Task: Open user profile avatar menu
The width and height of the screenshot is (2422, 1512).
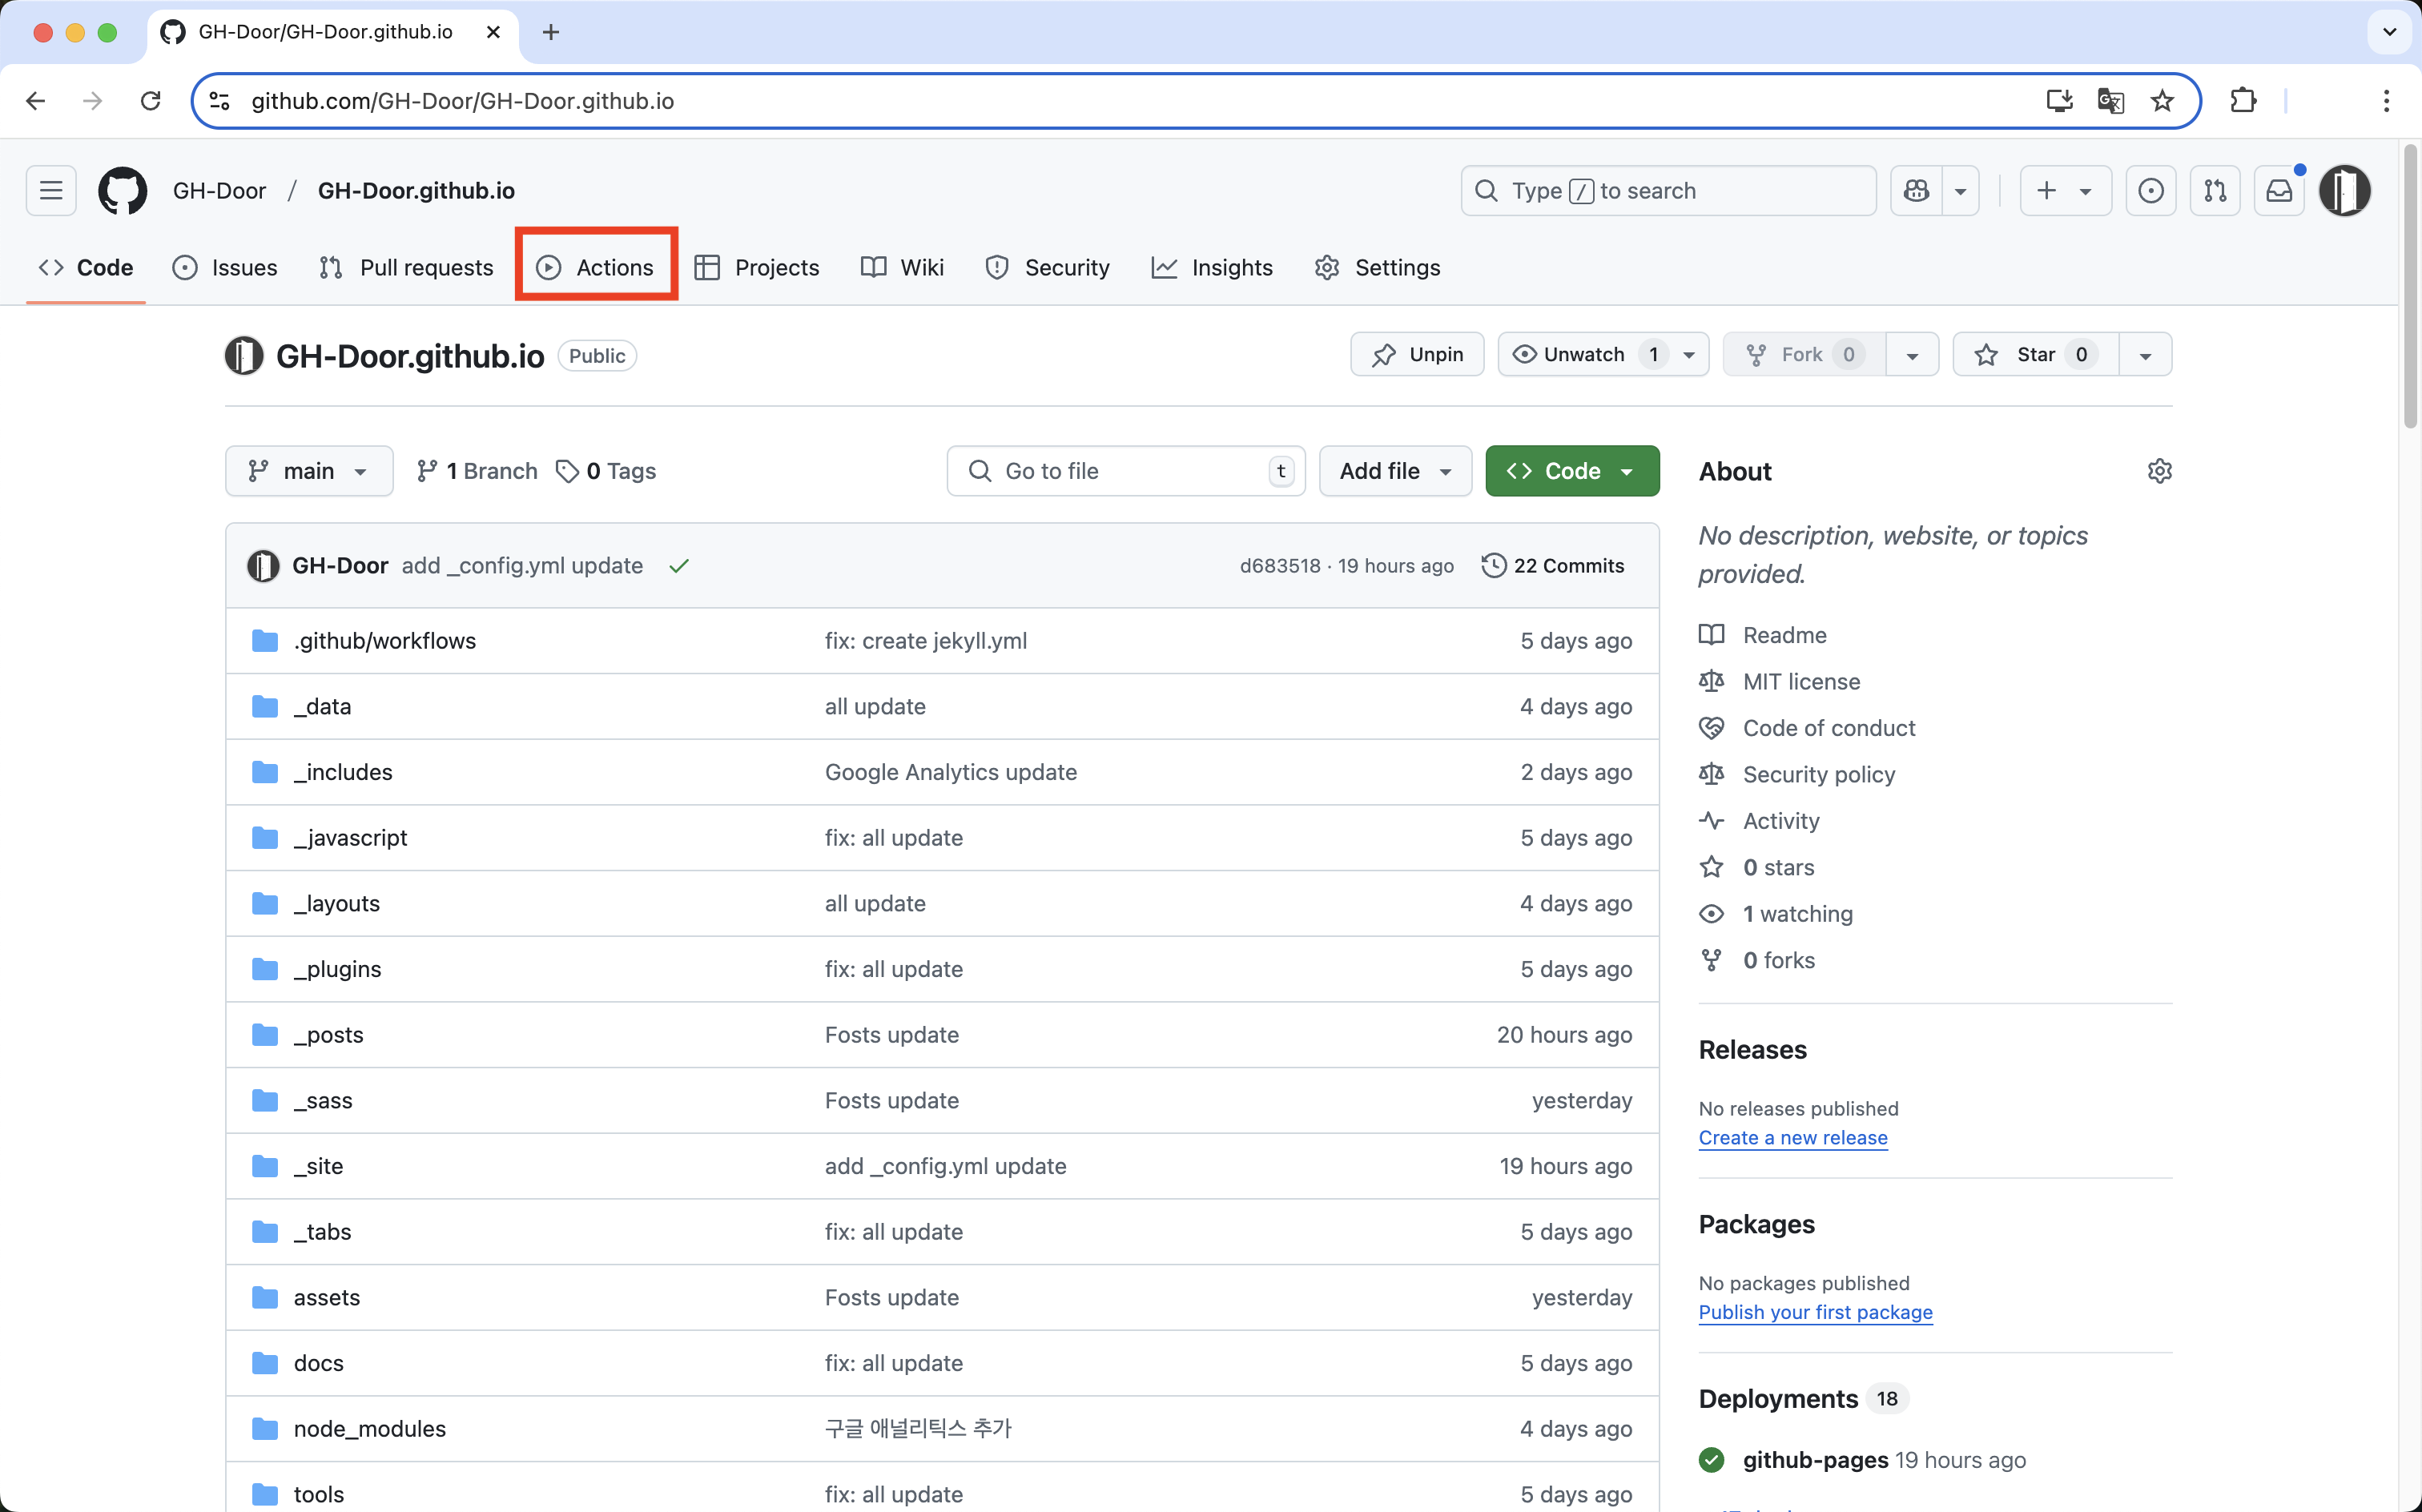Action: 2344,190
